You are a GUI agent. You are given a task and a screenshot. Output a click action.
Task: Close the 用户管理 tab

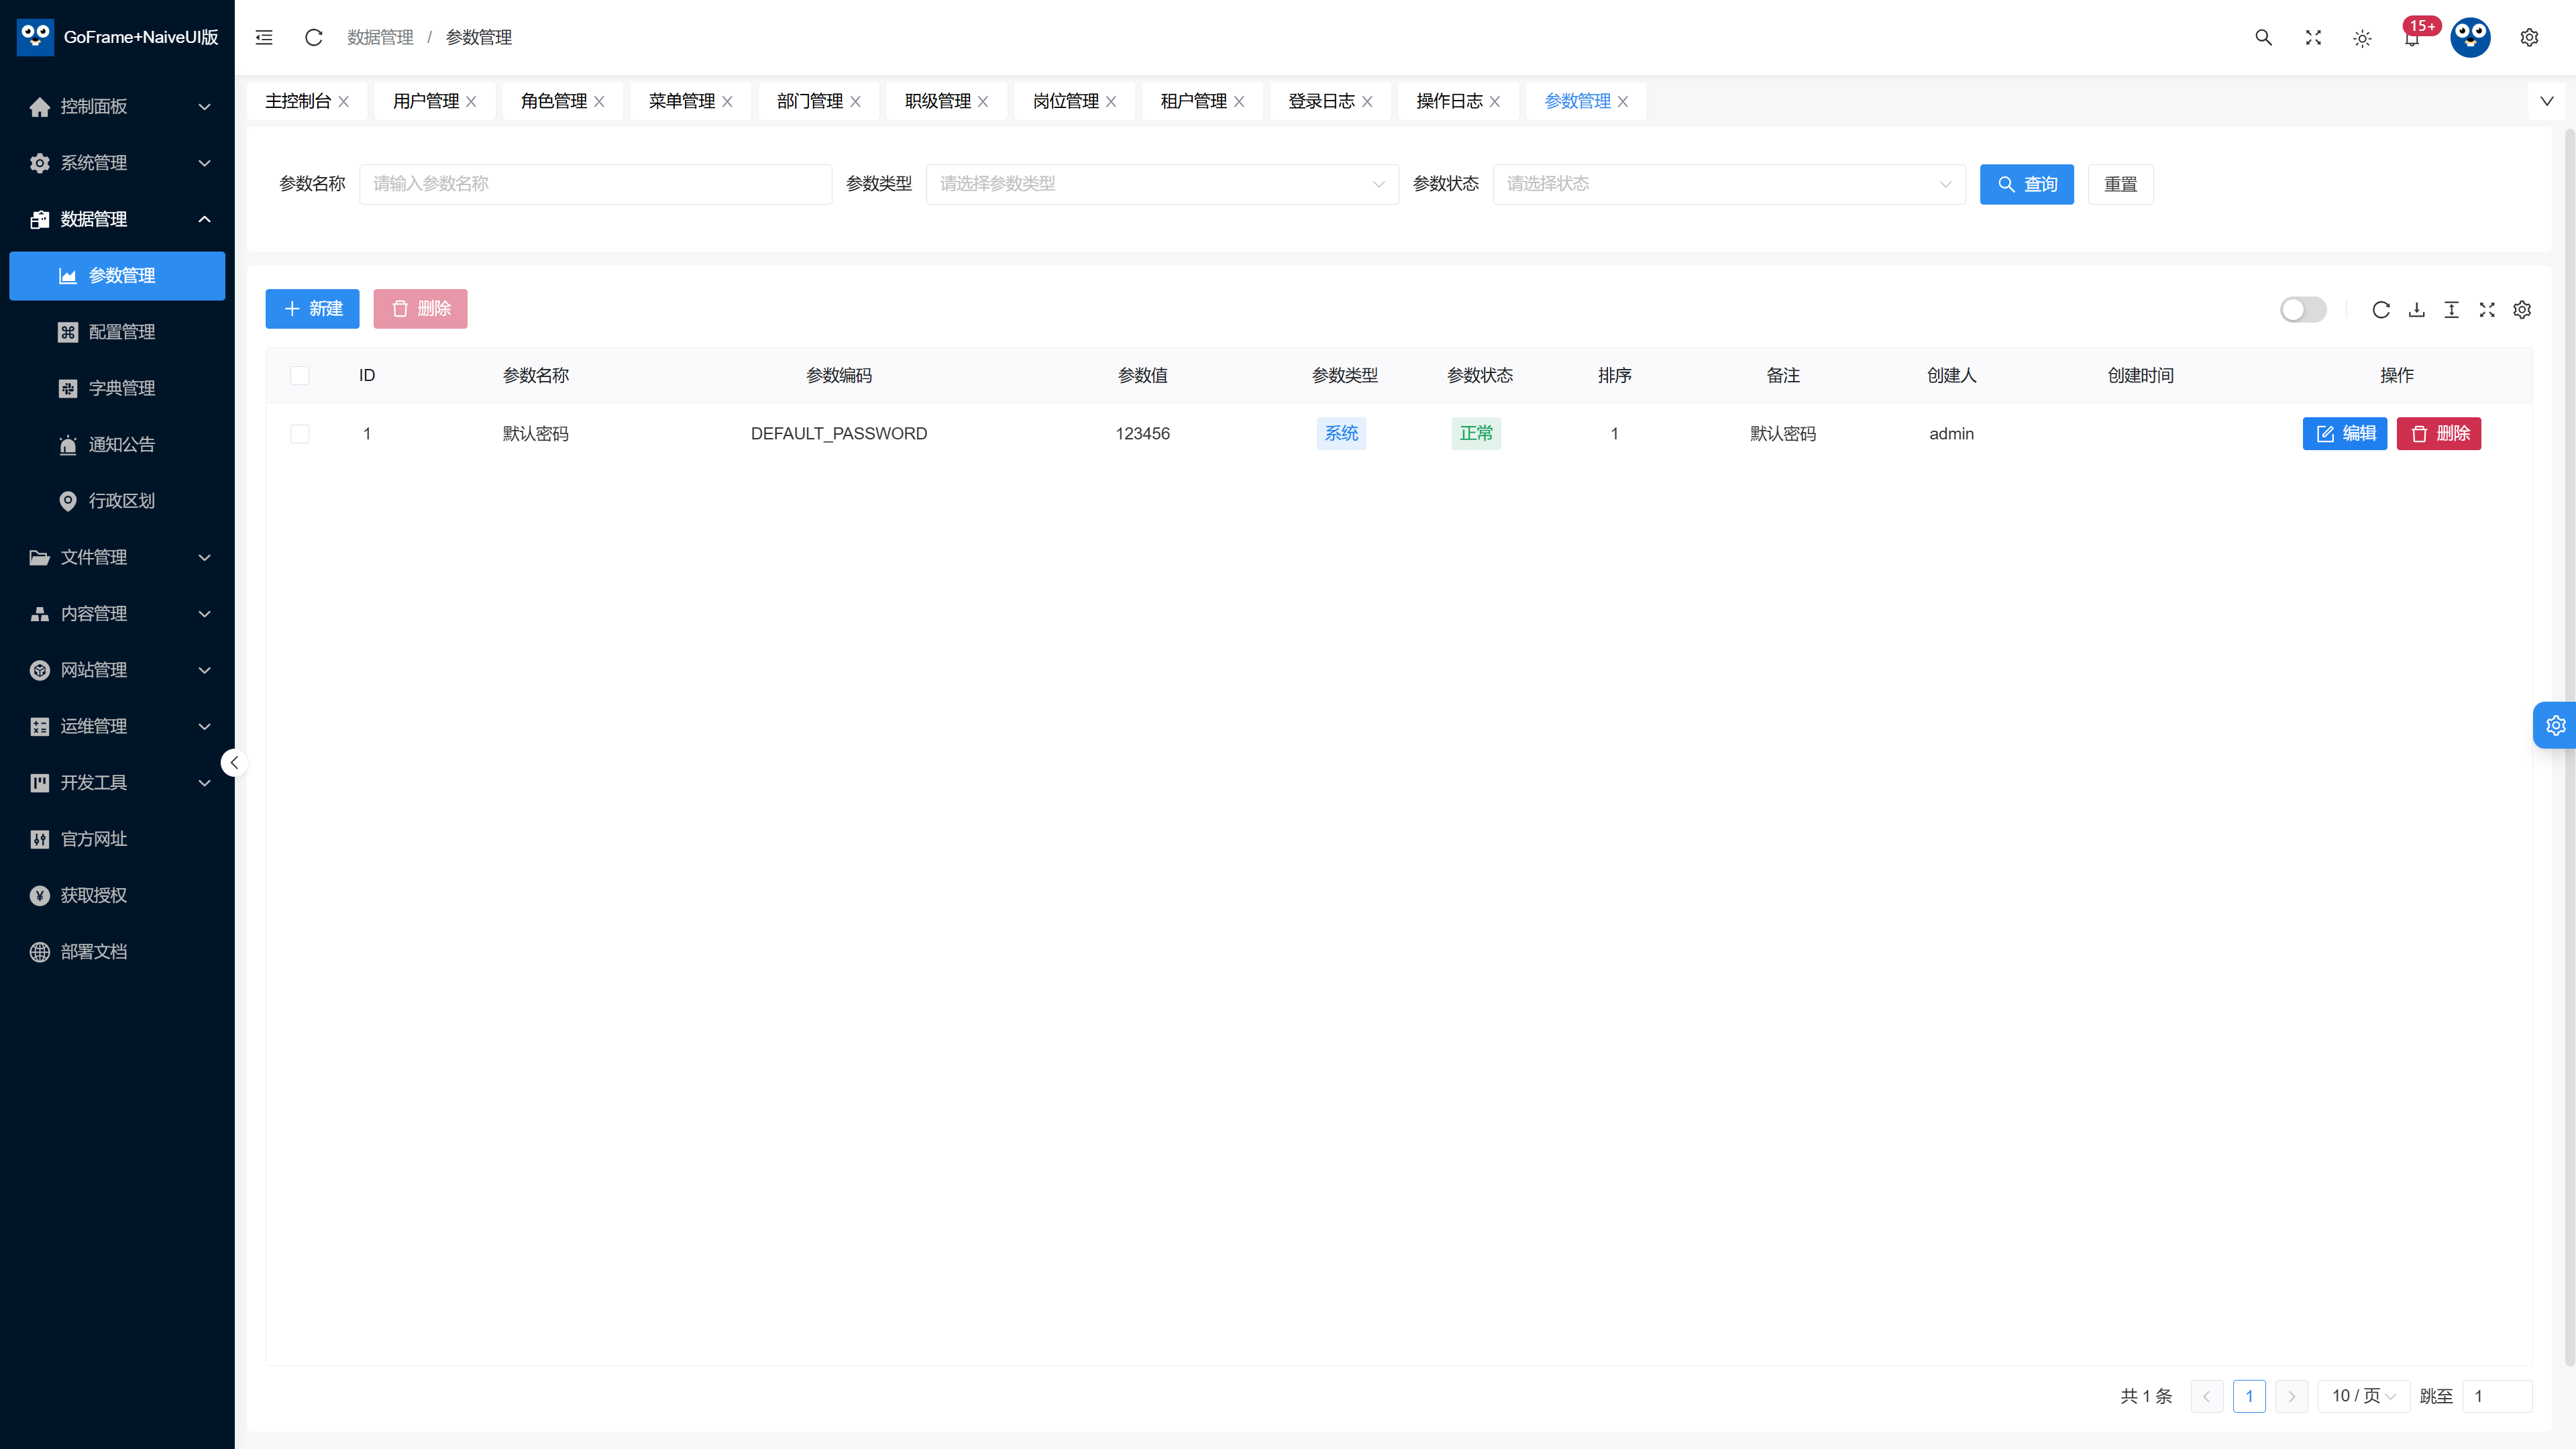[x=471, y=101]
